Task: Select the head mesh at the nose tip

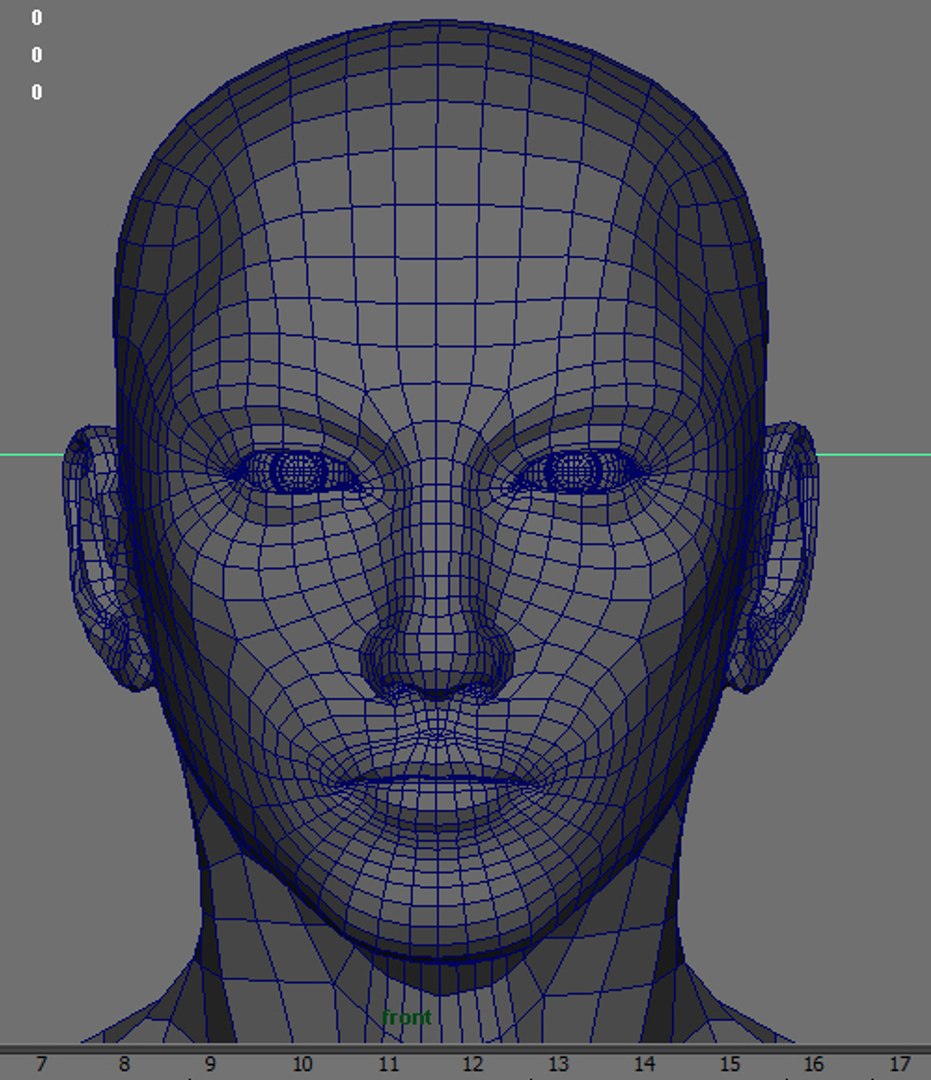Action: (x=436, y=658)
